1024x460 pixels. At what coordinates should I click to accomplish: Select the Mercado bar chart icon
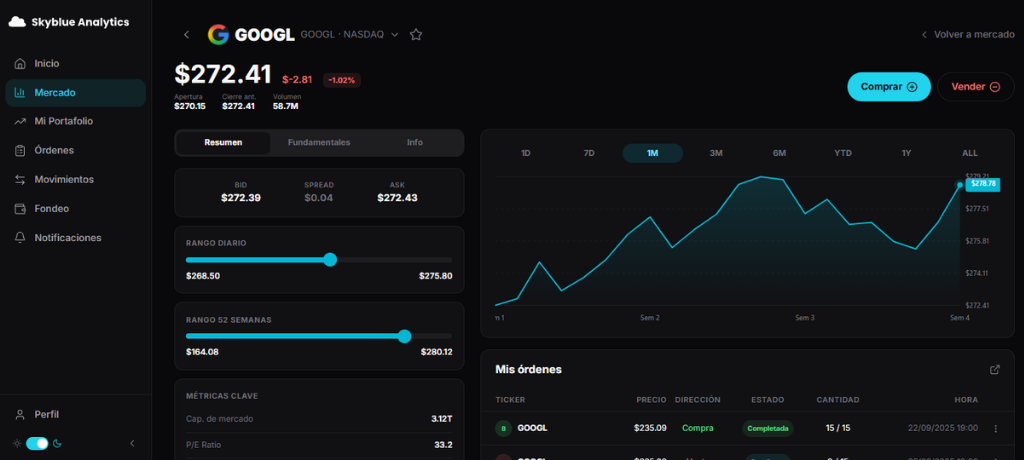[20, 93]
